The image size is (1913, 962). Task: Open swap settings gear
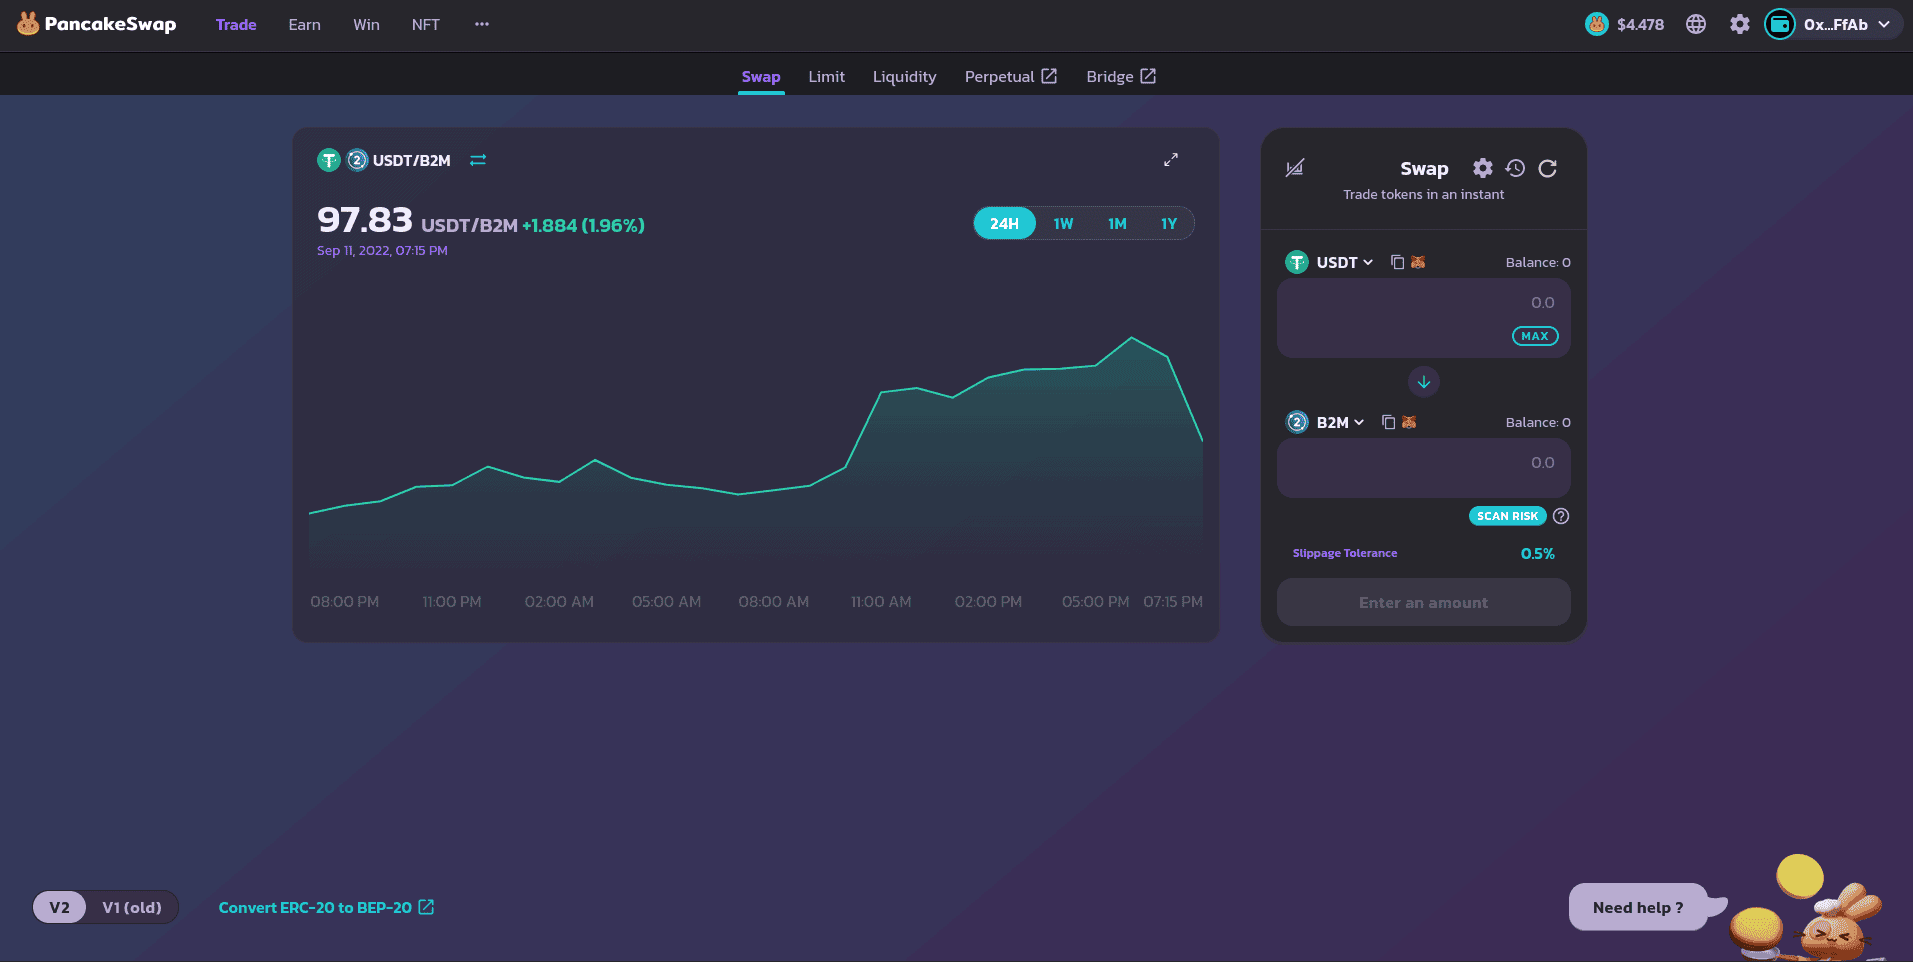pos(1483,168)
